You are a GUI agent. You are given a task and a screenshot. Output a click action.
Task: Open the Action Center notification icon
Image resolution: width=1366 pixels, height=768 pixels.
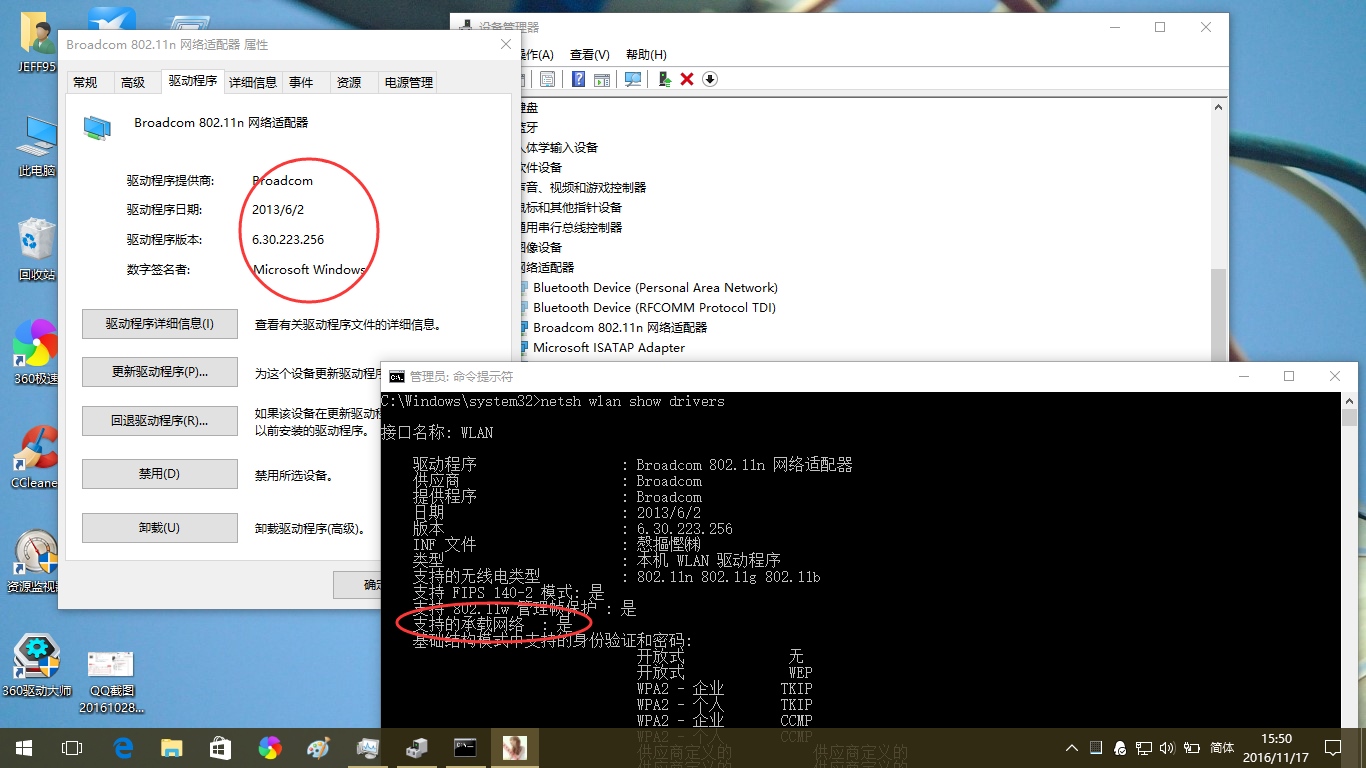(x=1333, y=747)
